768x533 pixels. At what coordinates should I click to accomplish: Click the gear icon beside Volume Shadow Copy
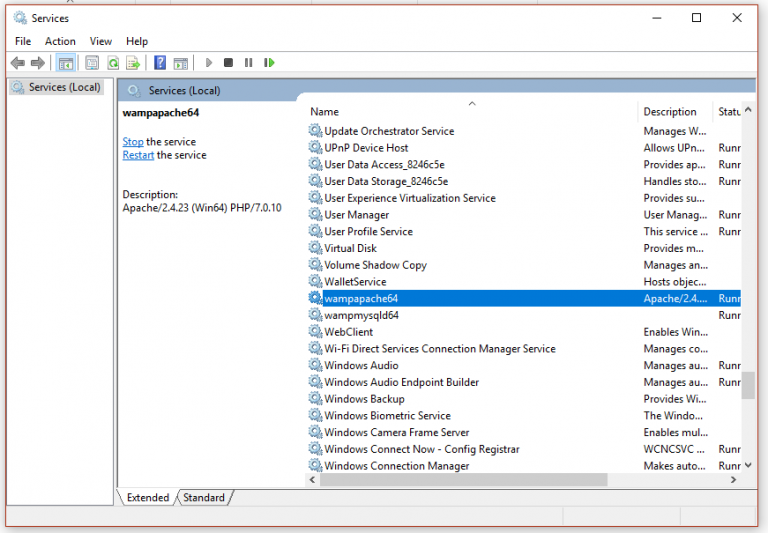tap(315, 265)
